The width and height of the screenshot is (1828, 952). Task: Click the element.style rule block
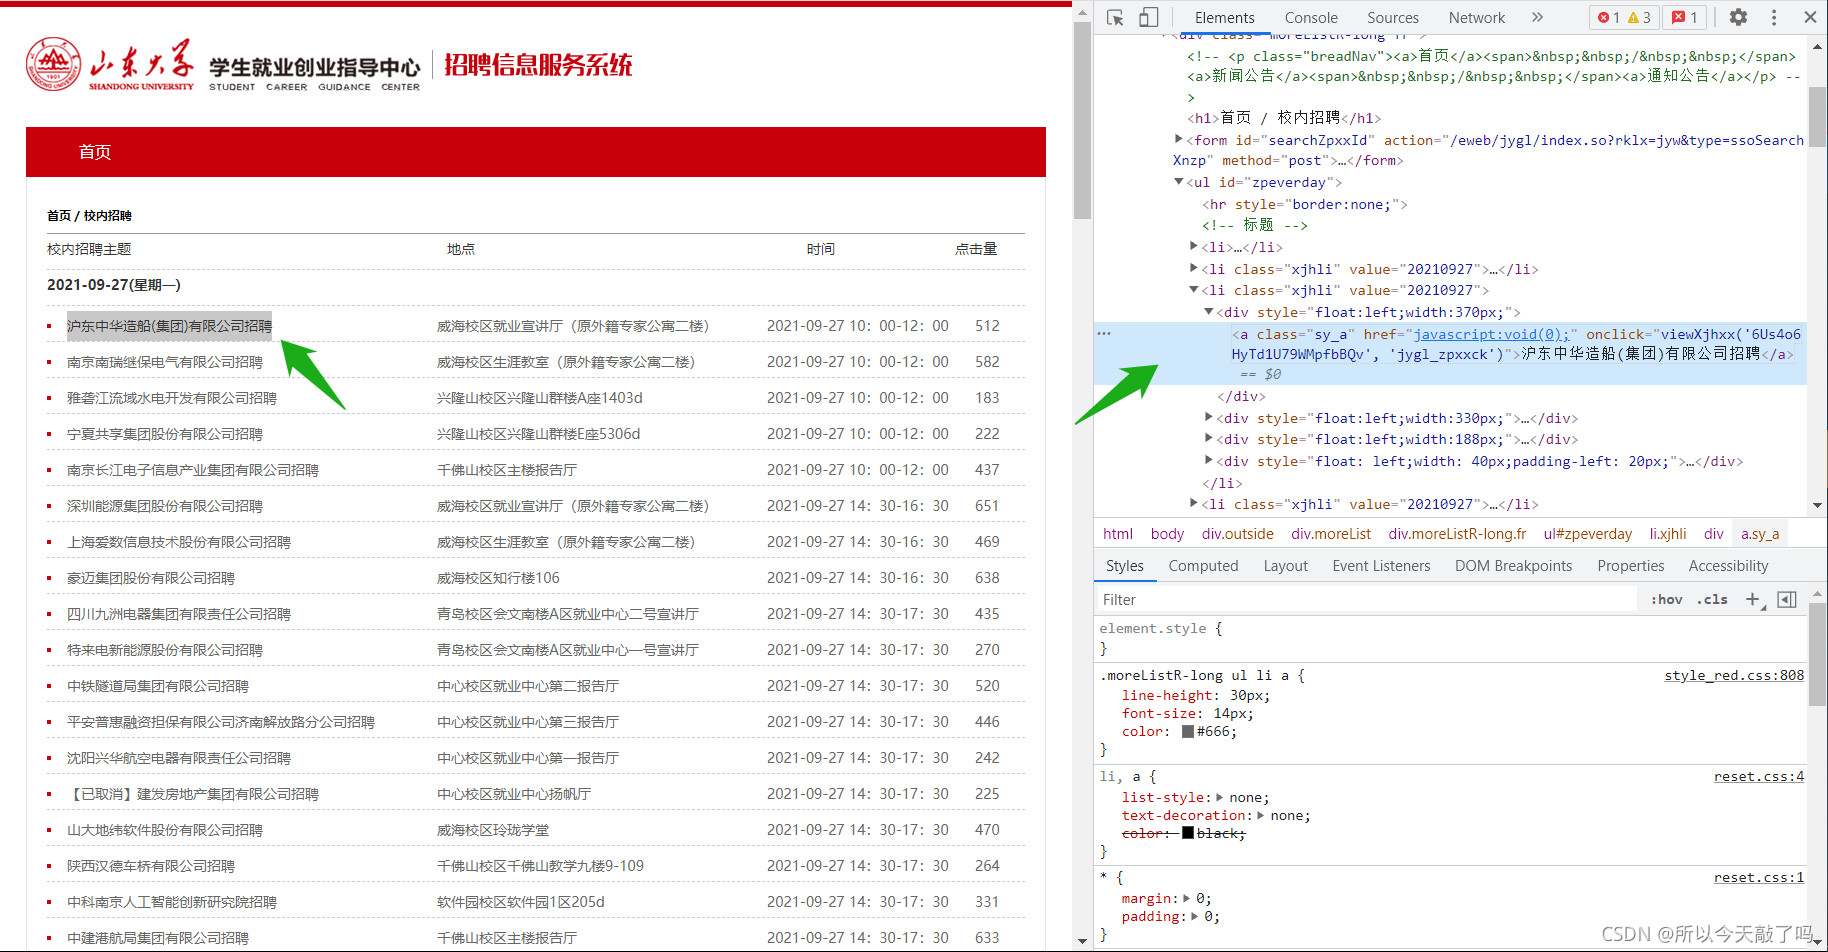point(1450,638)
